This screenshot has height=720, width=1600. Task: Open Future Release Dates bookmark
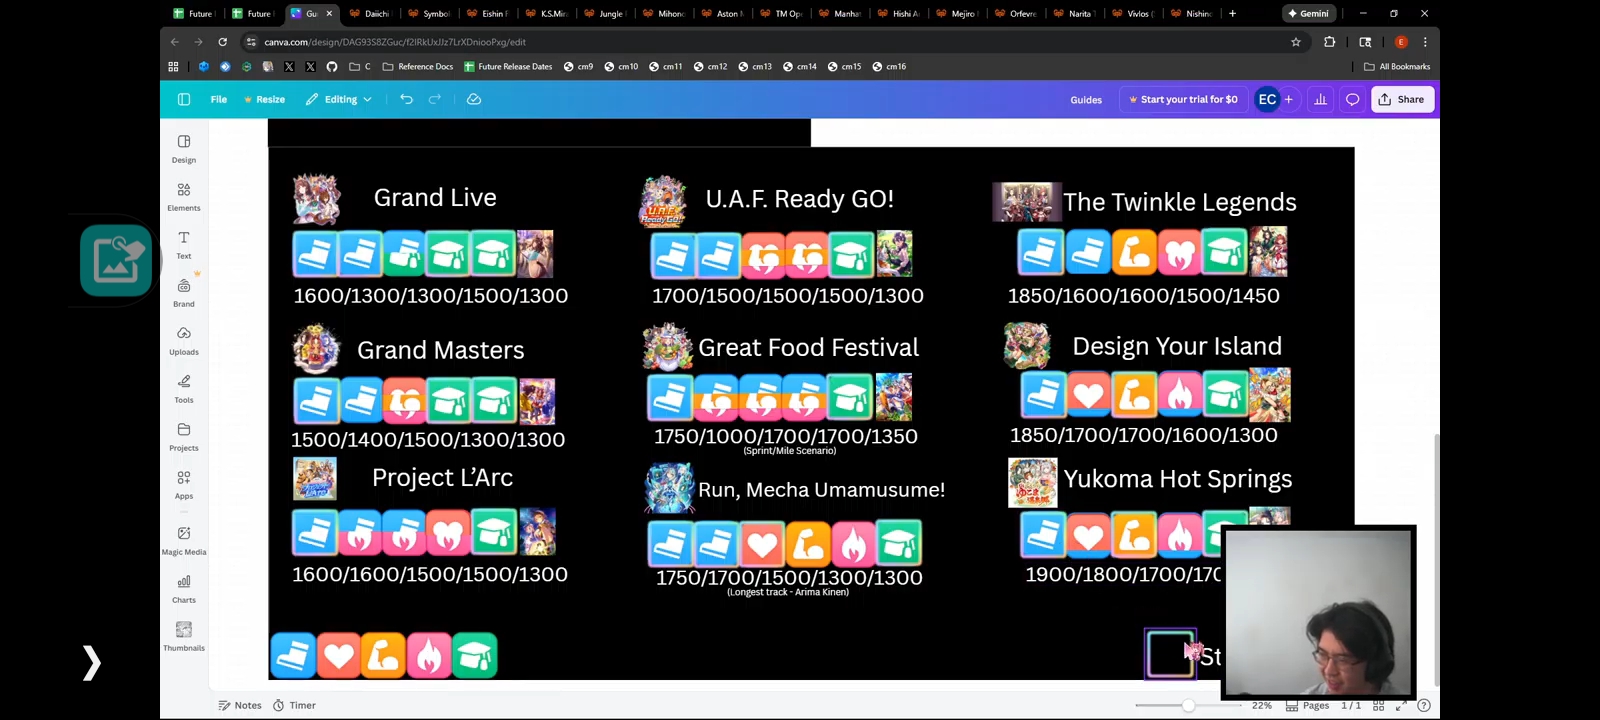(x=508, y=67)
